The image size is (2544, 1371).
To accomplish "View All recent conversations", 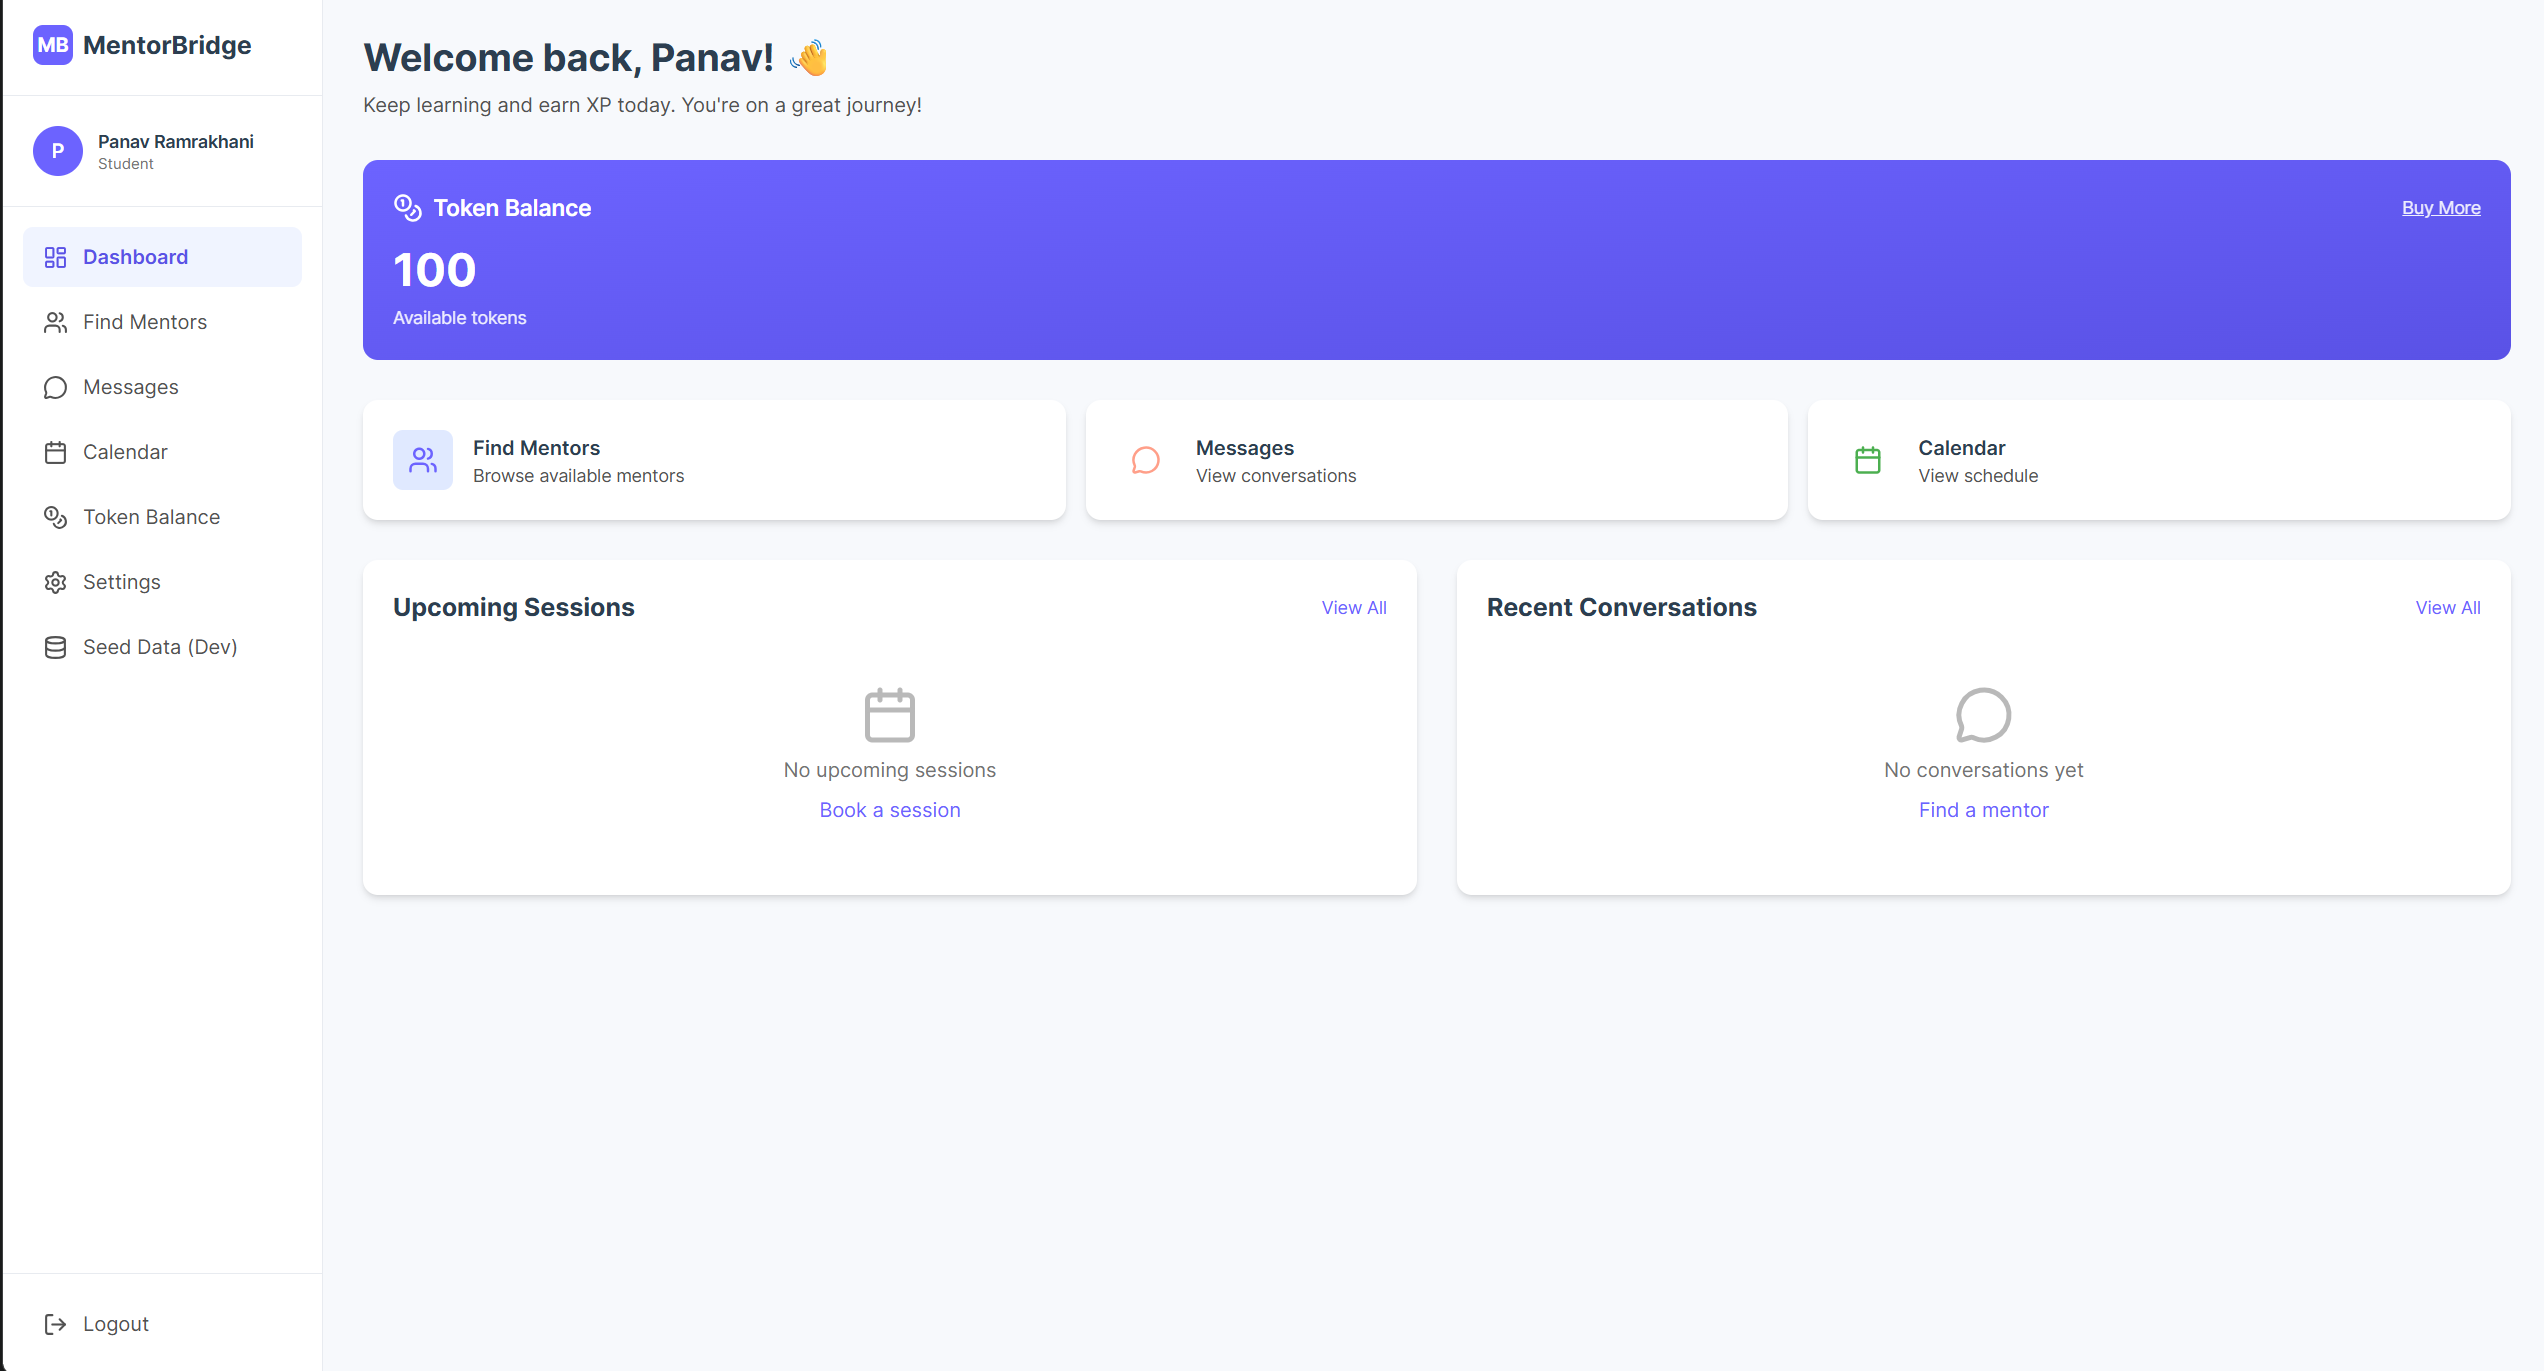I will click(x=2447, y=607).
